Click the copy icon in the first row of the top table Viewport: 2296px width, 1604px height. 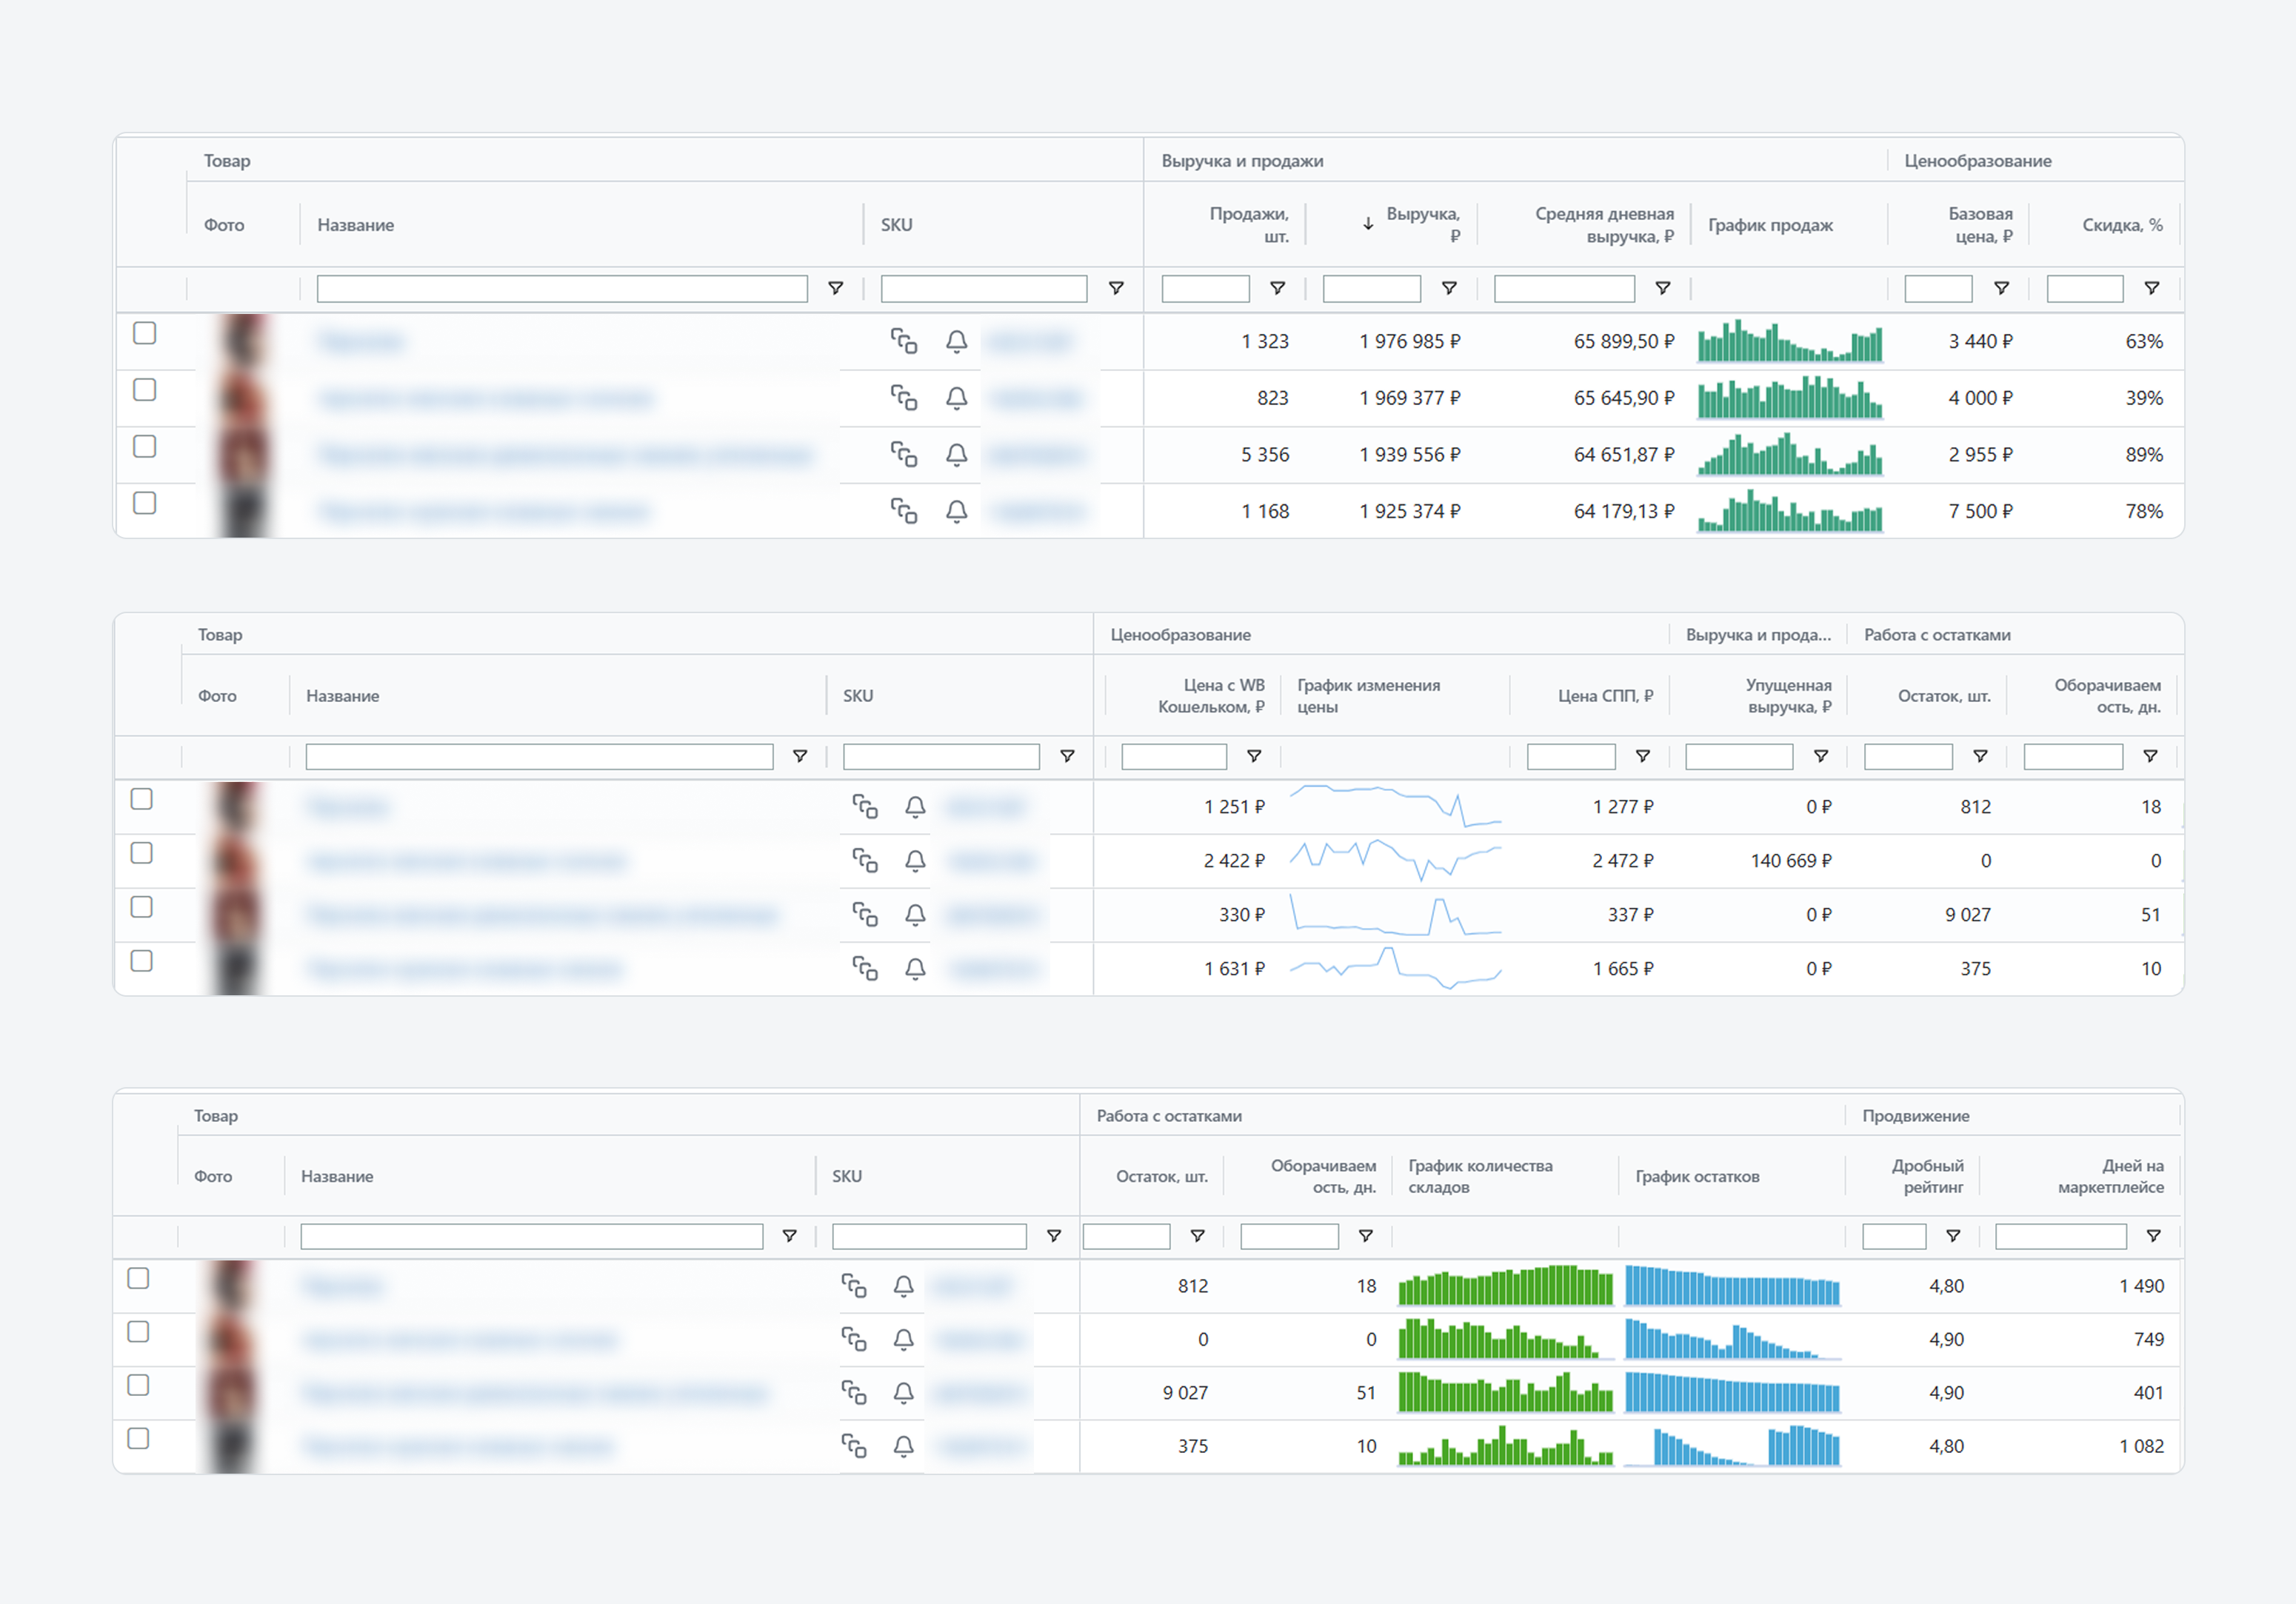tap(903, 341)
